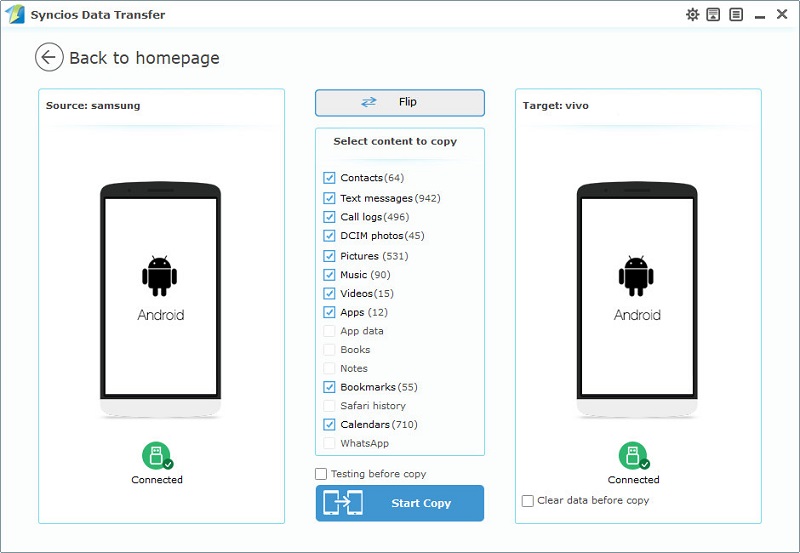Click the Syncios app logo

(x=14, y=14)
